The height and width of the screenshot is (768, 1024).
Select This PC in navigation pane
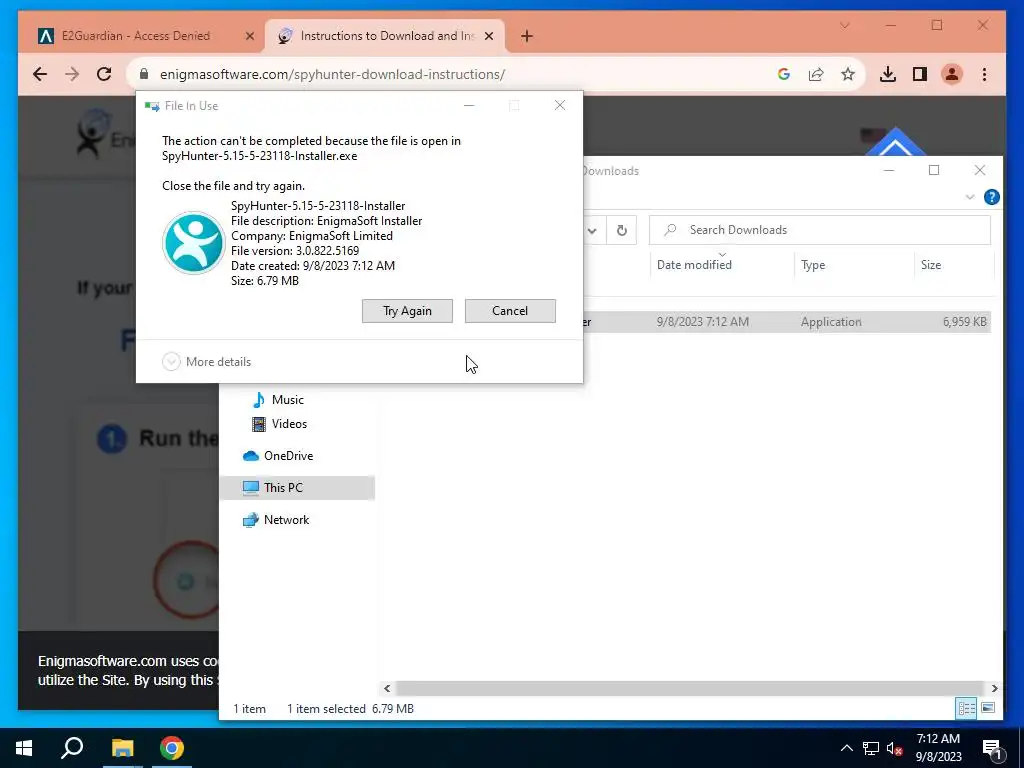tap(298, 488)
